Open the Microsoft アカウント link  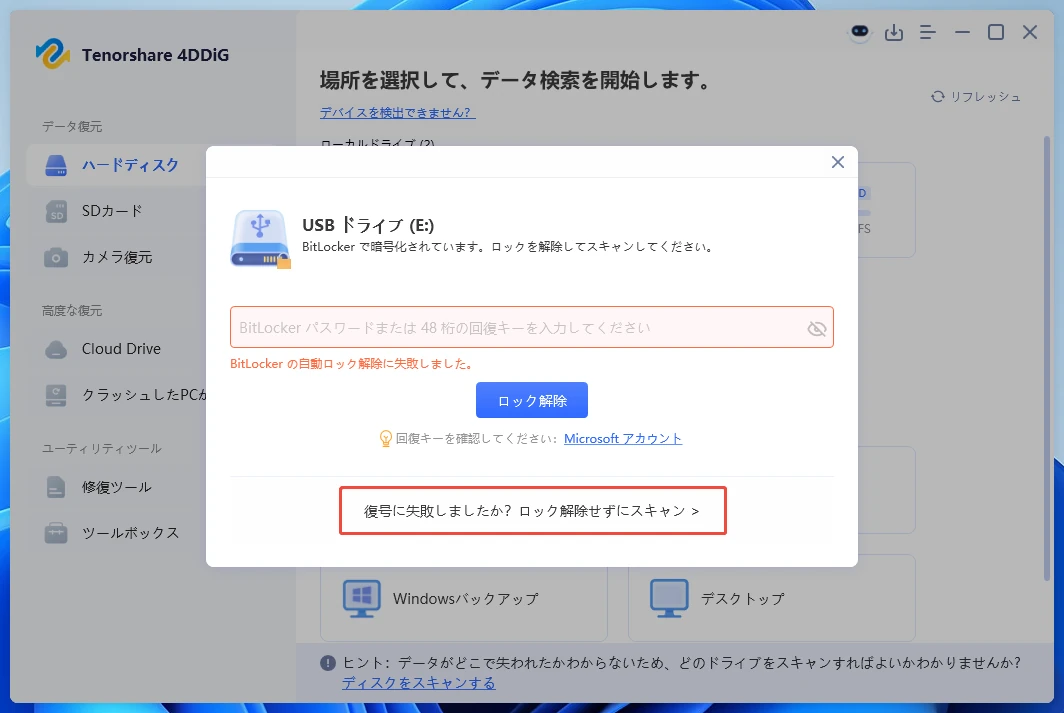[622, 438]
